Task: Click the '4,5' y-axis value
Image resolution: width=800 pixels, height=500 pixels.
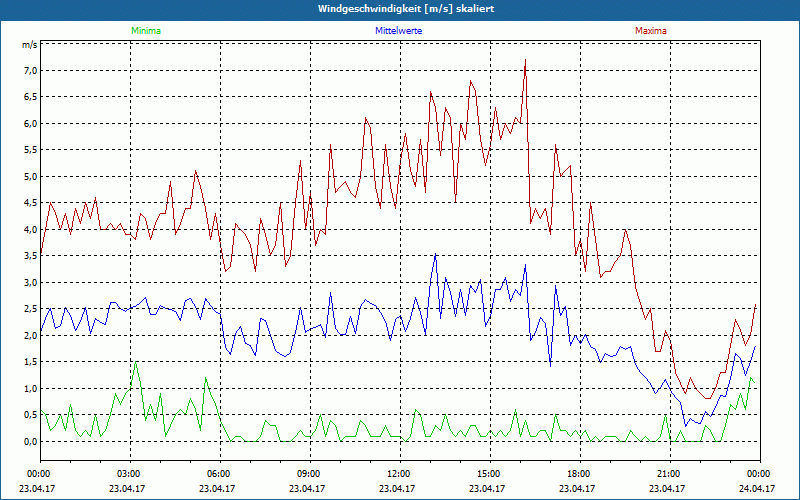Action: tap(30, 203)
